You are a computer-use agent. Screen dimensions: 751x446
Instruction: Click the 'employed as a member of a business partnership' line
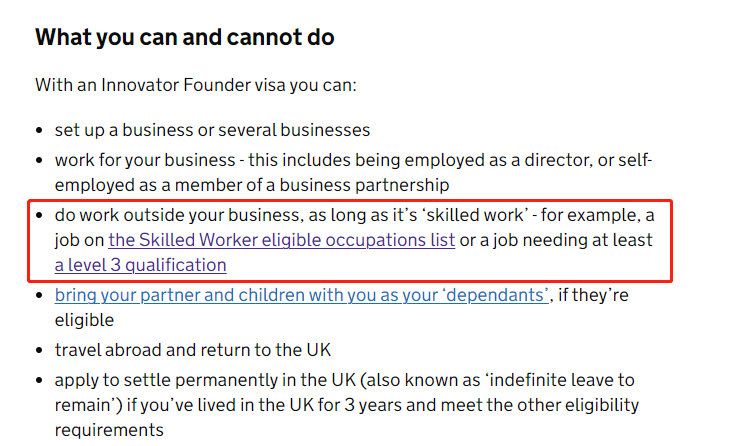click(252, 185)
